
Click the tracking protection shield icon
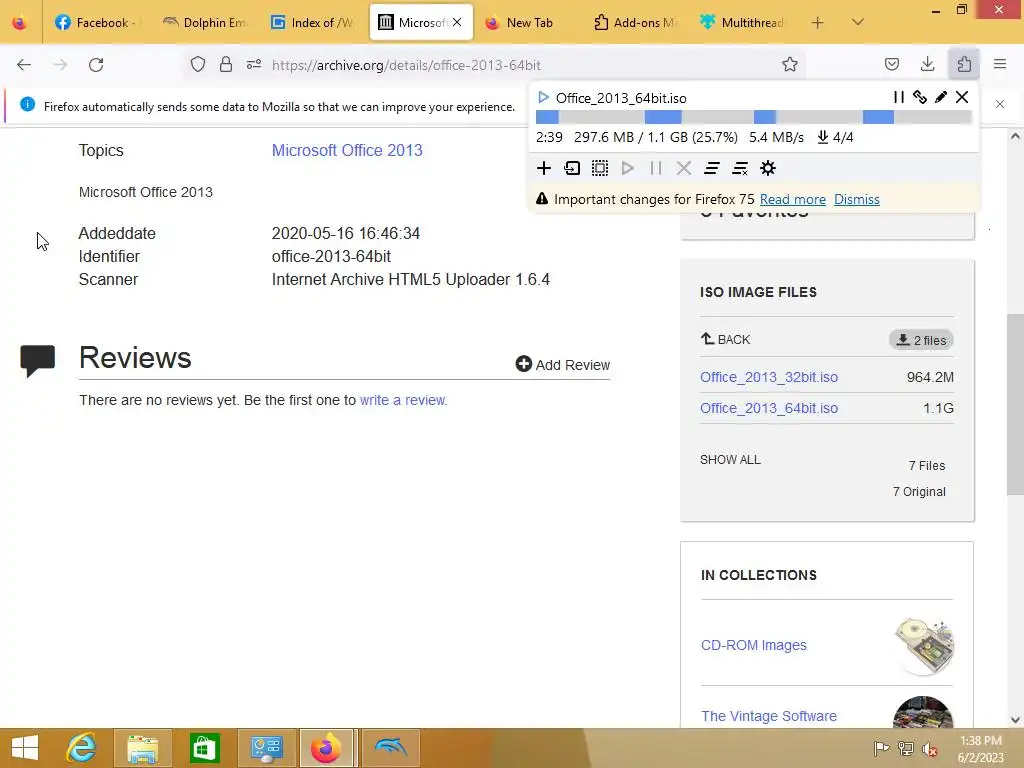(x=198, y=65)
